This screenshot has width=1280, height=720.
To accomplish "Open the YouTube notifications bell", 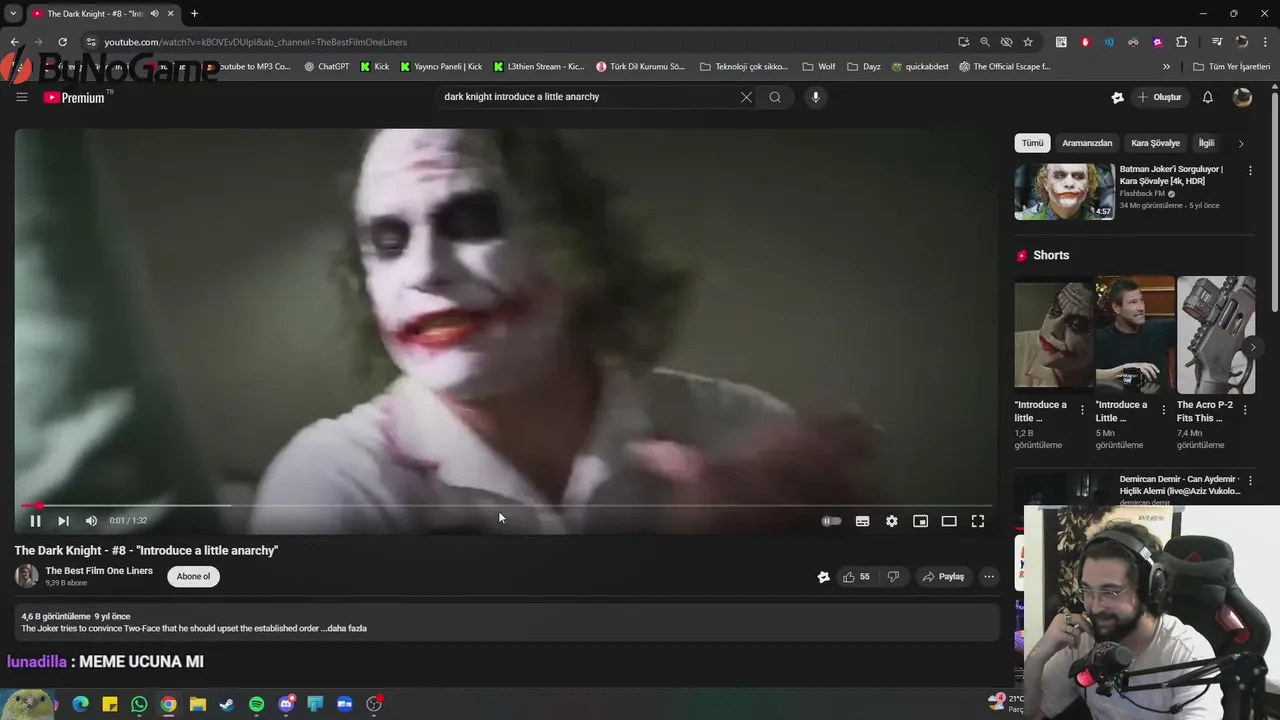I will tap(1207, 97).
